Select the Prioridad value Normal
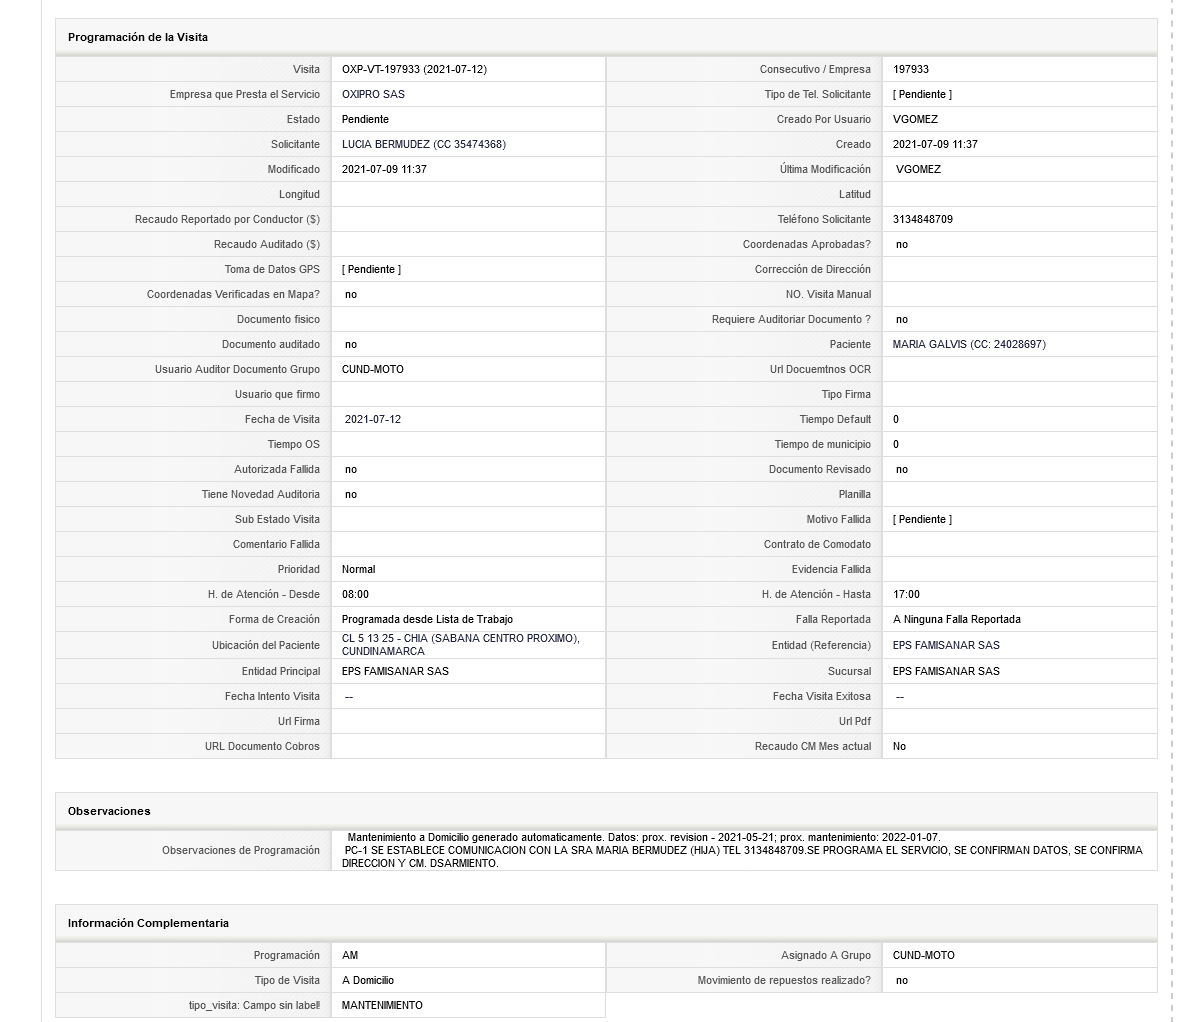This screenshot has height=1022, width=1202. 359,569
